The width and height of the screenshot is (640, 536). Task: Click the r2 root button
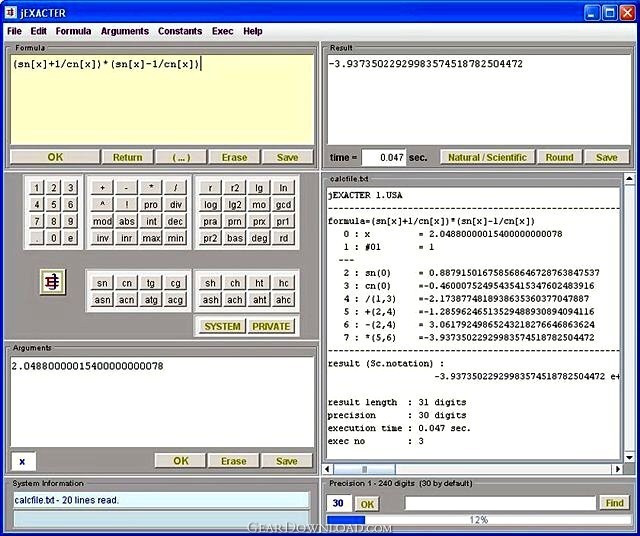click(x=235, y=188)
